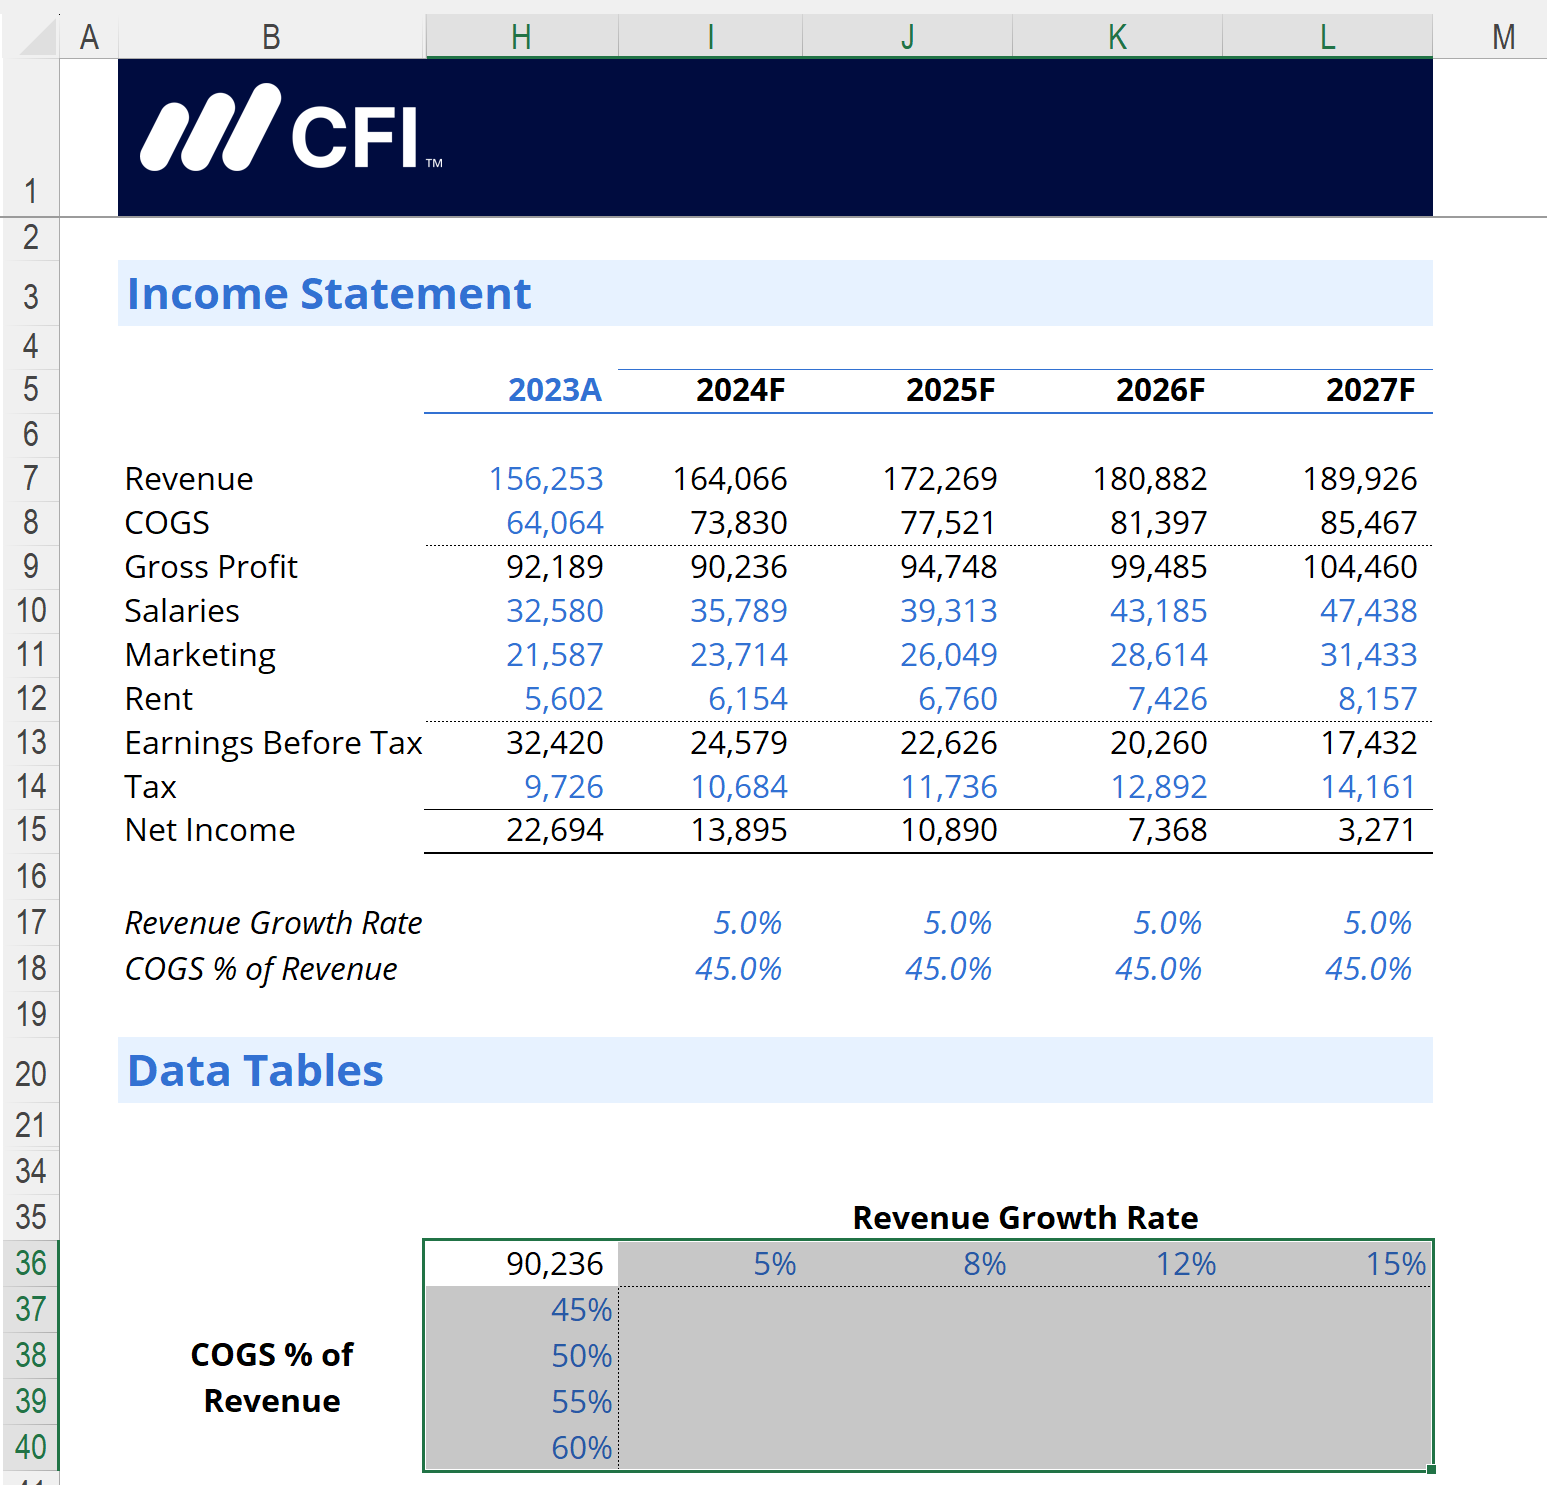Image resolution: width=1547 pixels, height=1485 pixels.
Task: Select column H header
Action: click(x=521, y=37)
